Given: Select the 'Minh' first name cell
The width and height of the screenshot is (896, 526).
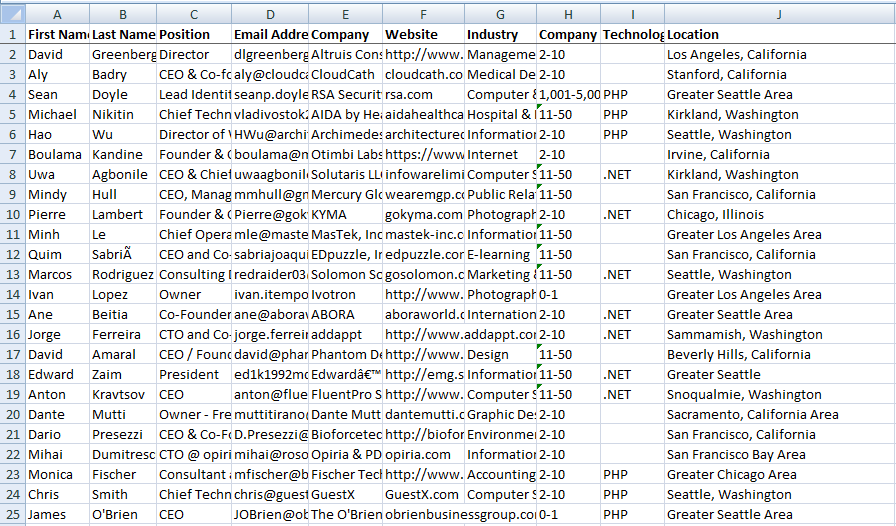Looking at the screenshot, I should pyautogui.click(x=58, y=234).
